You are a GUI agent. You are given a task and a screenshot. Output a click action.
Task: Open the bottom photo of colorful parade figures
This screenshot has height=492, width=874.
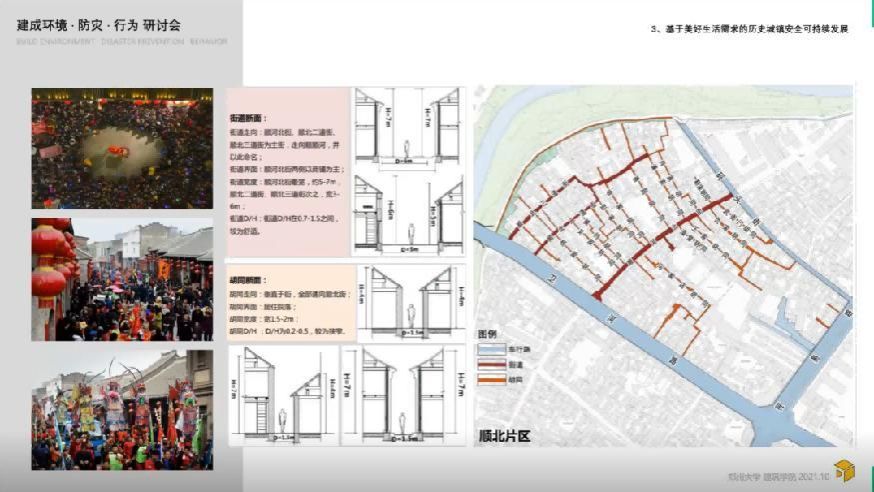[x=122, y=409]
